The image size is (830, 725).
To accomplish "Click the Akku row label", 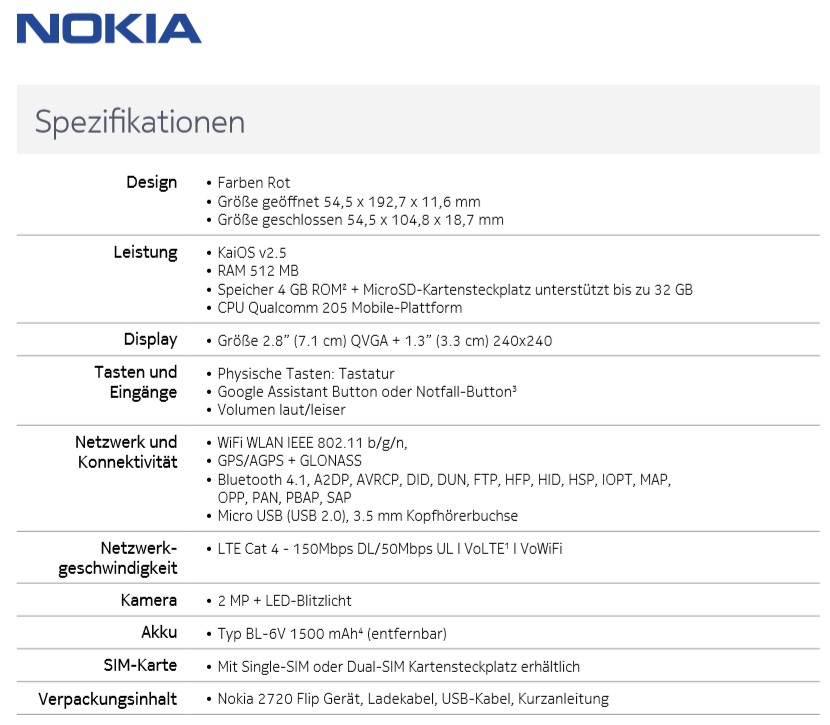I will (159, 632).
